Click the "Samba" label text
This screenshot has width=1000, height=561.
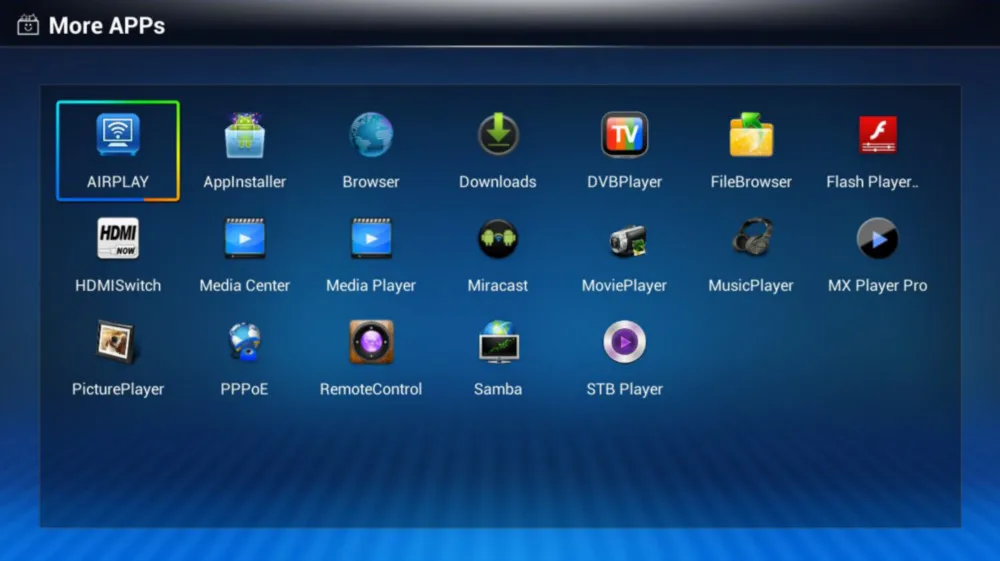[497, 390]
